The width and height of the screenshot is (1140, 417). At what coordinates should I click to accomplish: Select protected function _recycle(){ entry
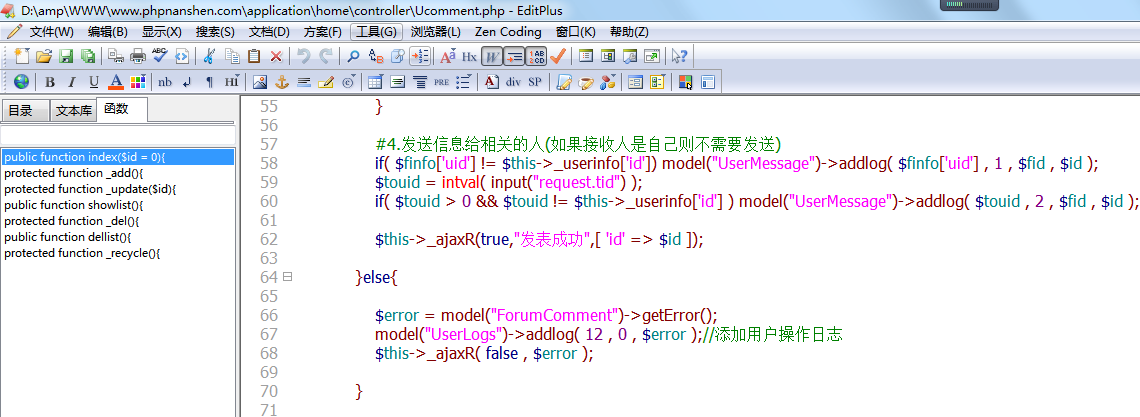(x=118, y=253)
